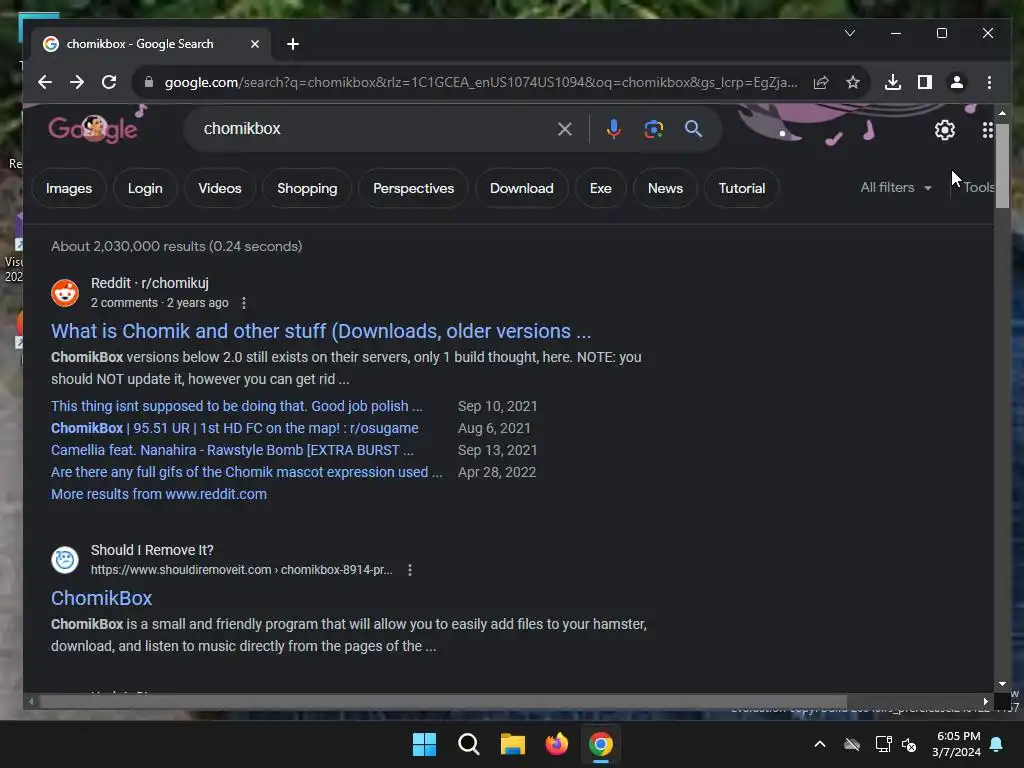Screen dimensions: 1024x768
Task: Go back to the previous page
Action: point(45,82)
